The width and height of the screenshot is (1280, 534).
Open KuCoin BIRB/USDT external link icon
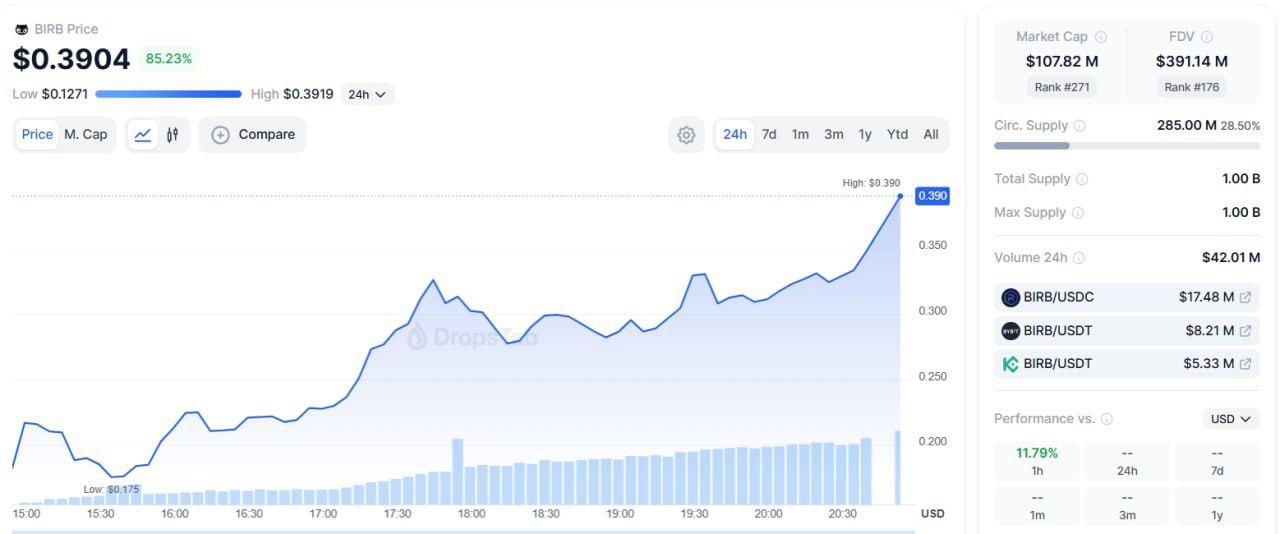1245,364
